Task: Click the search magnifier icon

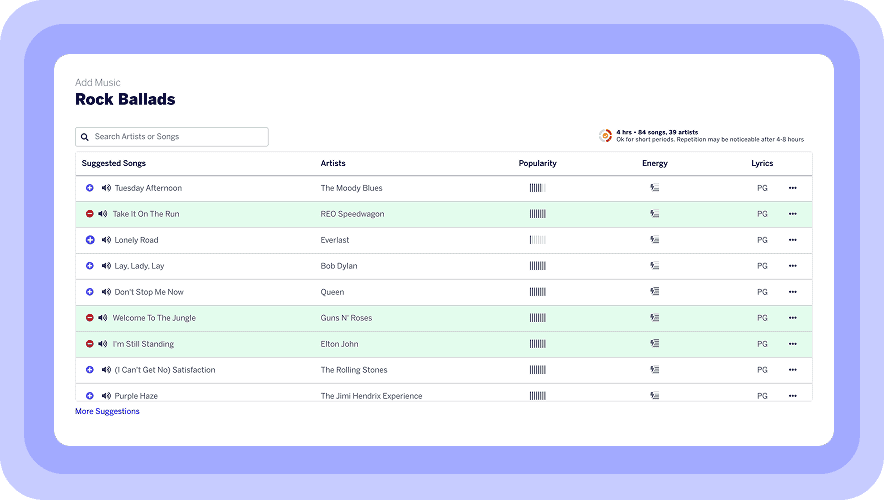Action: pyautogui.click(x=85, y=137)
